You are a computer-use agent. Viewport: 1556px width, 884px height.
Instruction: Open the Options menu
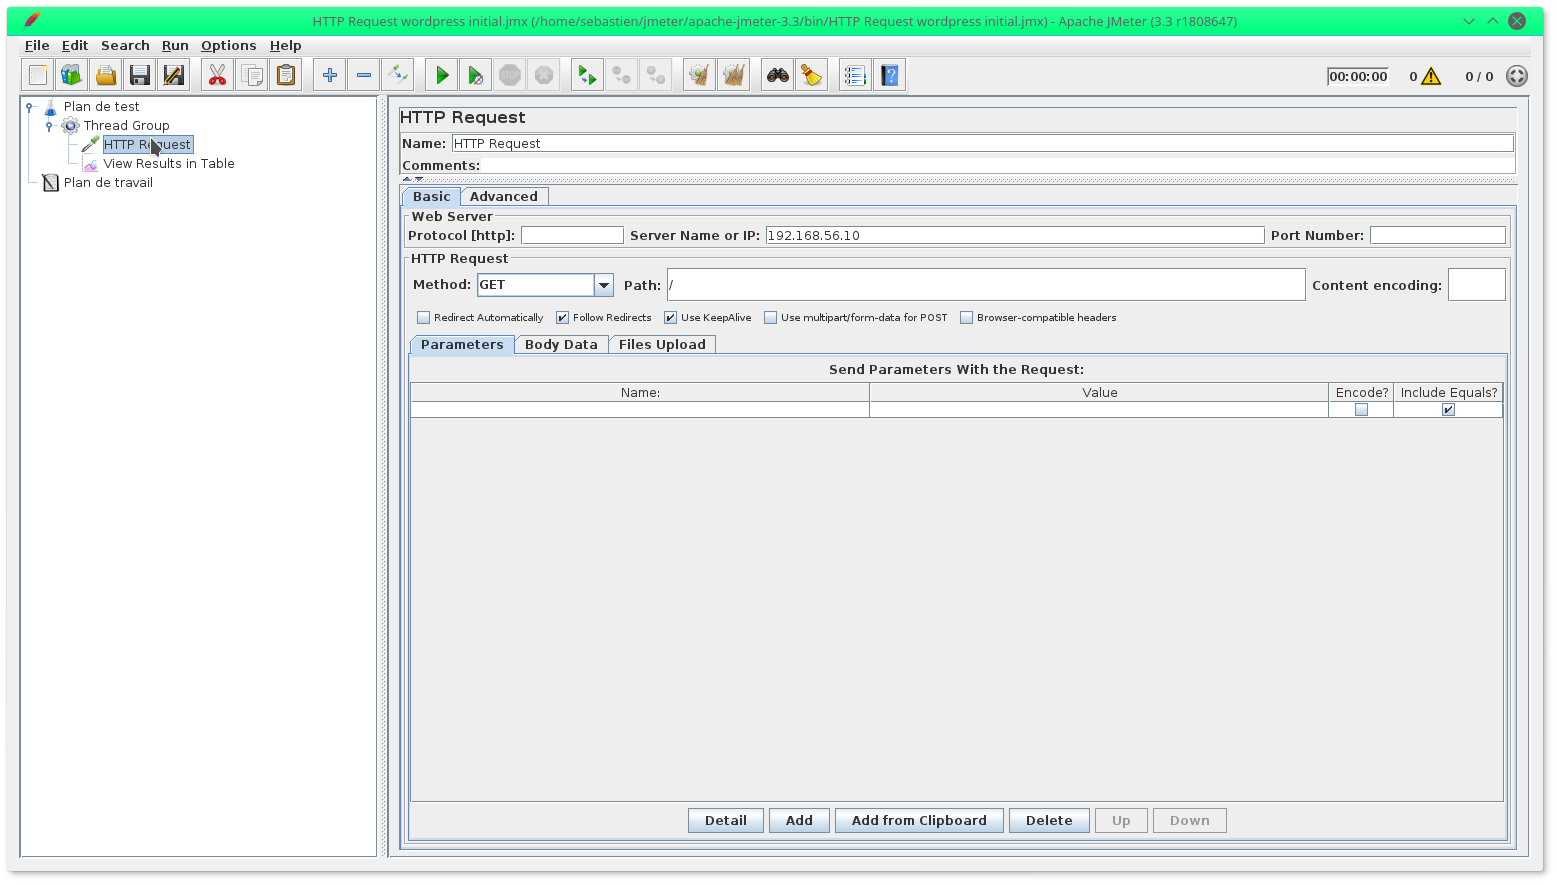point(229,46)
